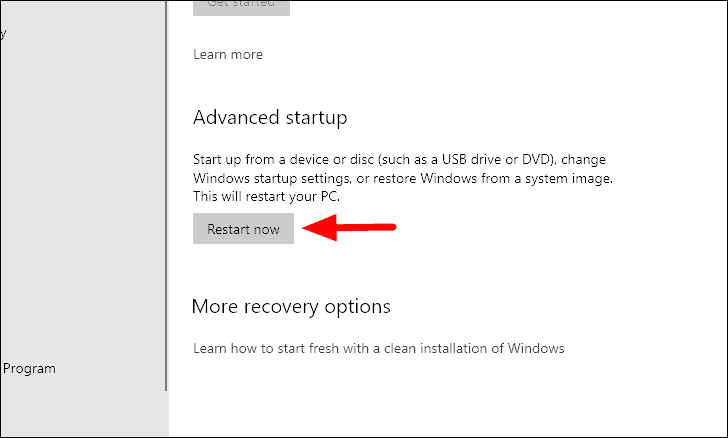Image resolution: width=728 pixels, height=438 pixels.
Task: Click the 'Start up from a device' text line
Action: [399, 160]
